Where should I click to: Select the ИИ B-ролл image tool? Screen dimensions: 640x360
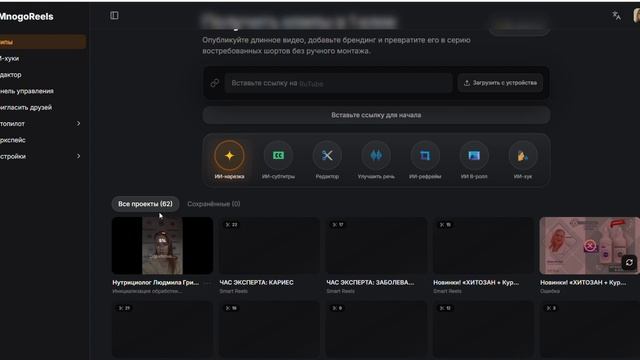pyautogui.click(x=474, y=156)
